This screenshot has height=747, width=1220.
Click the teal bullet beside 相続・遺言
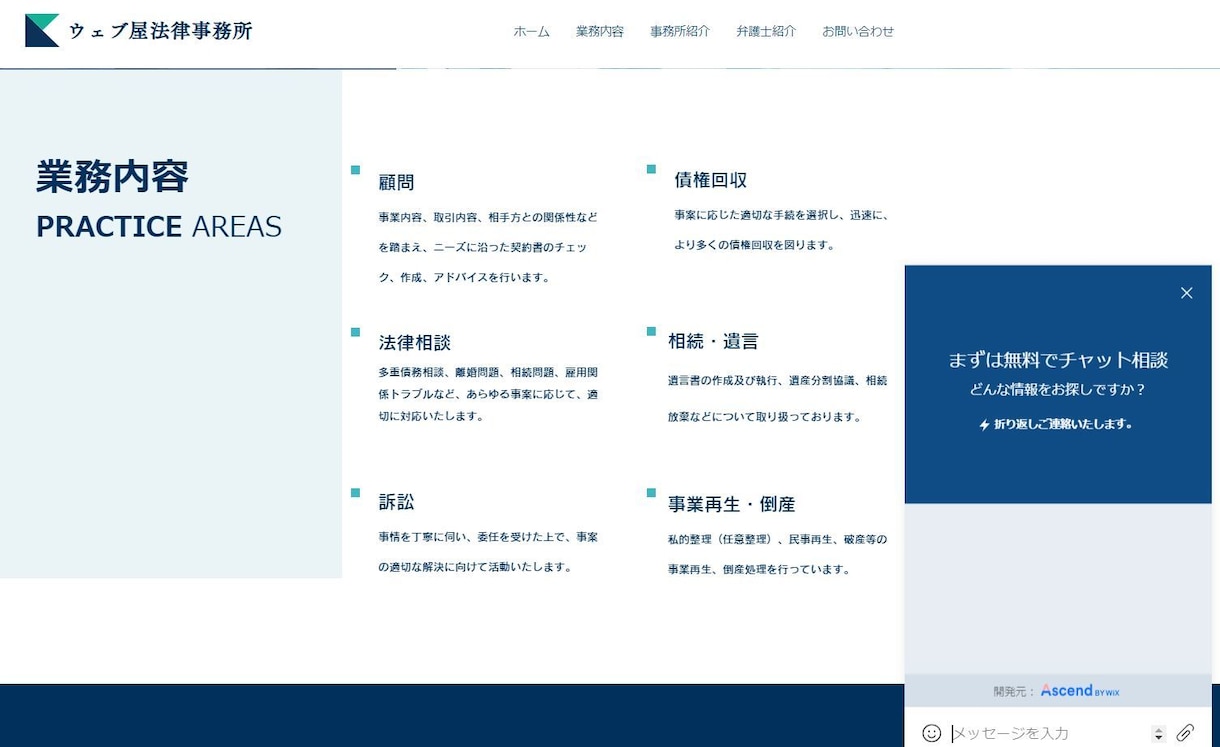tap(651, 331)
